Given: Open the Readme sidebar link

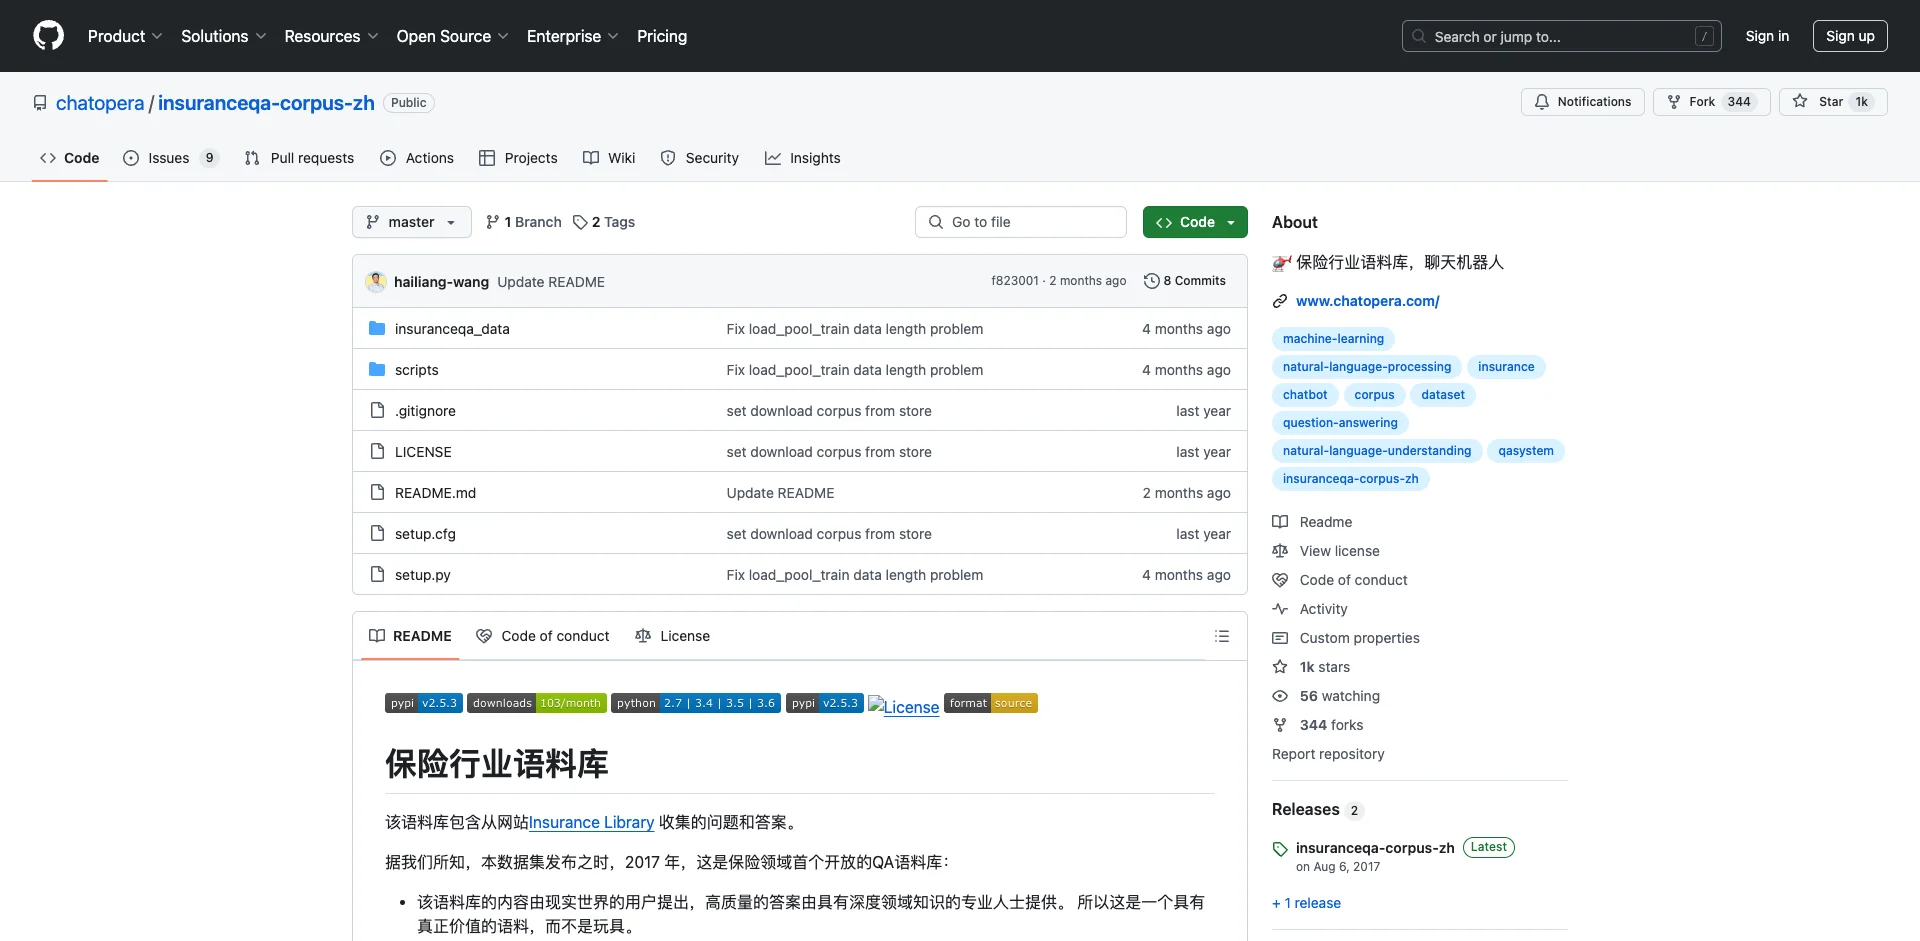Looking at the screenshot, I should (x=1312, y=522).
